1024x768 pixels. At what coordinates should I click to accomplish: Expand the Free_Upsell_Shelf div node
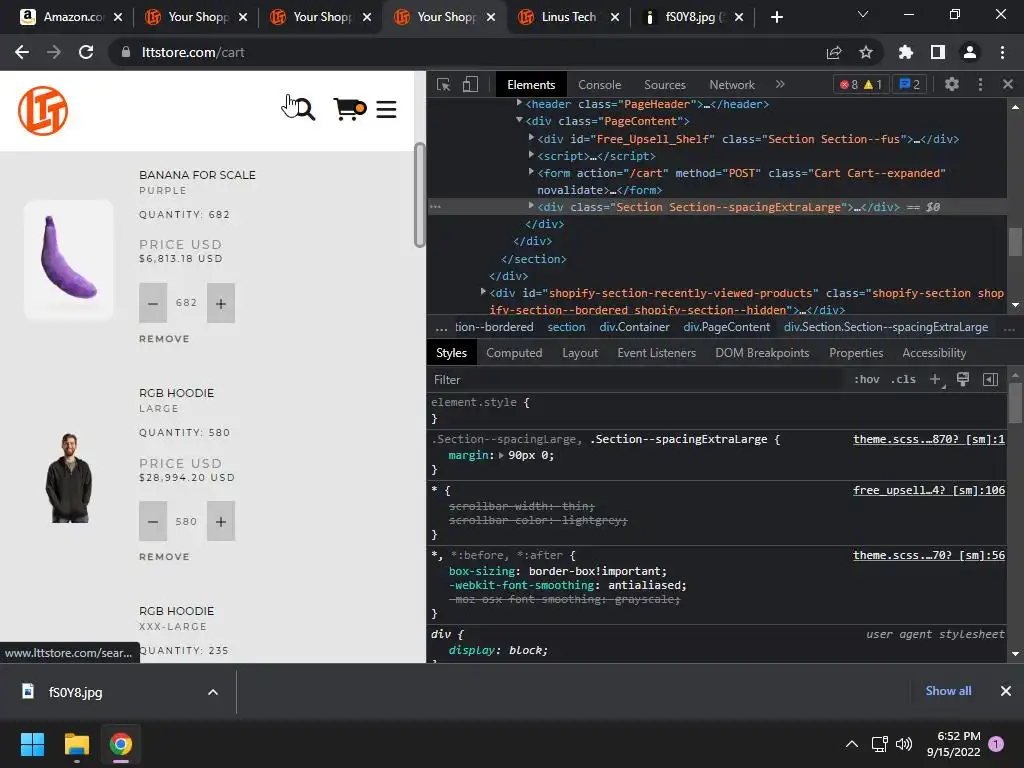[531, 138]
